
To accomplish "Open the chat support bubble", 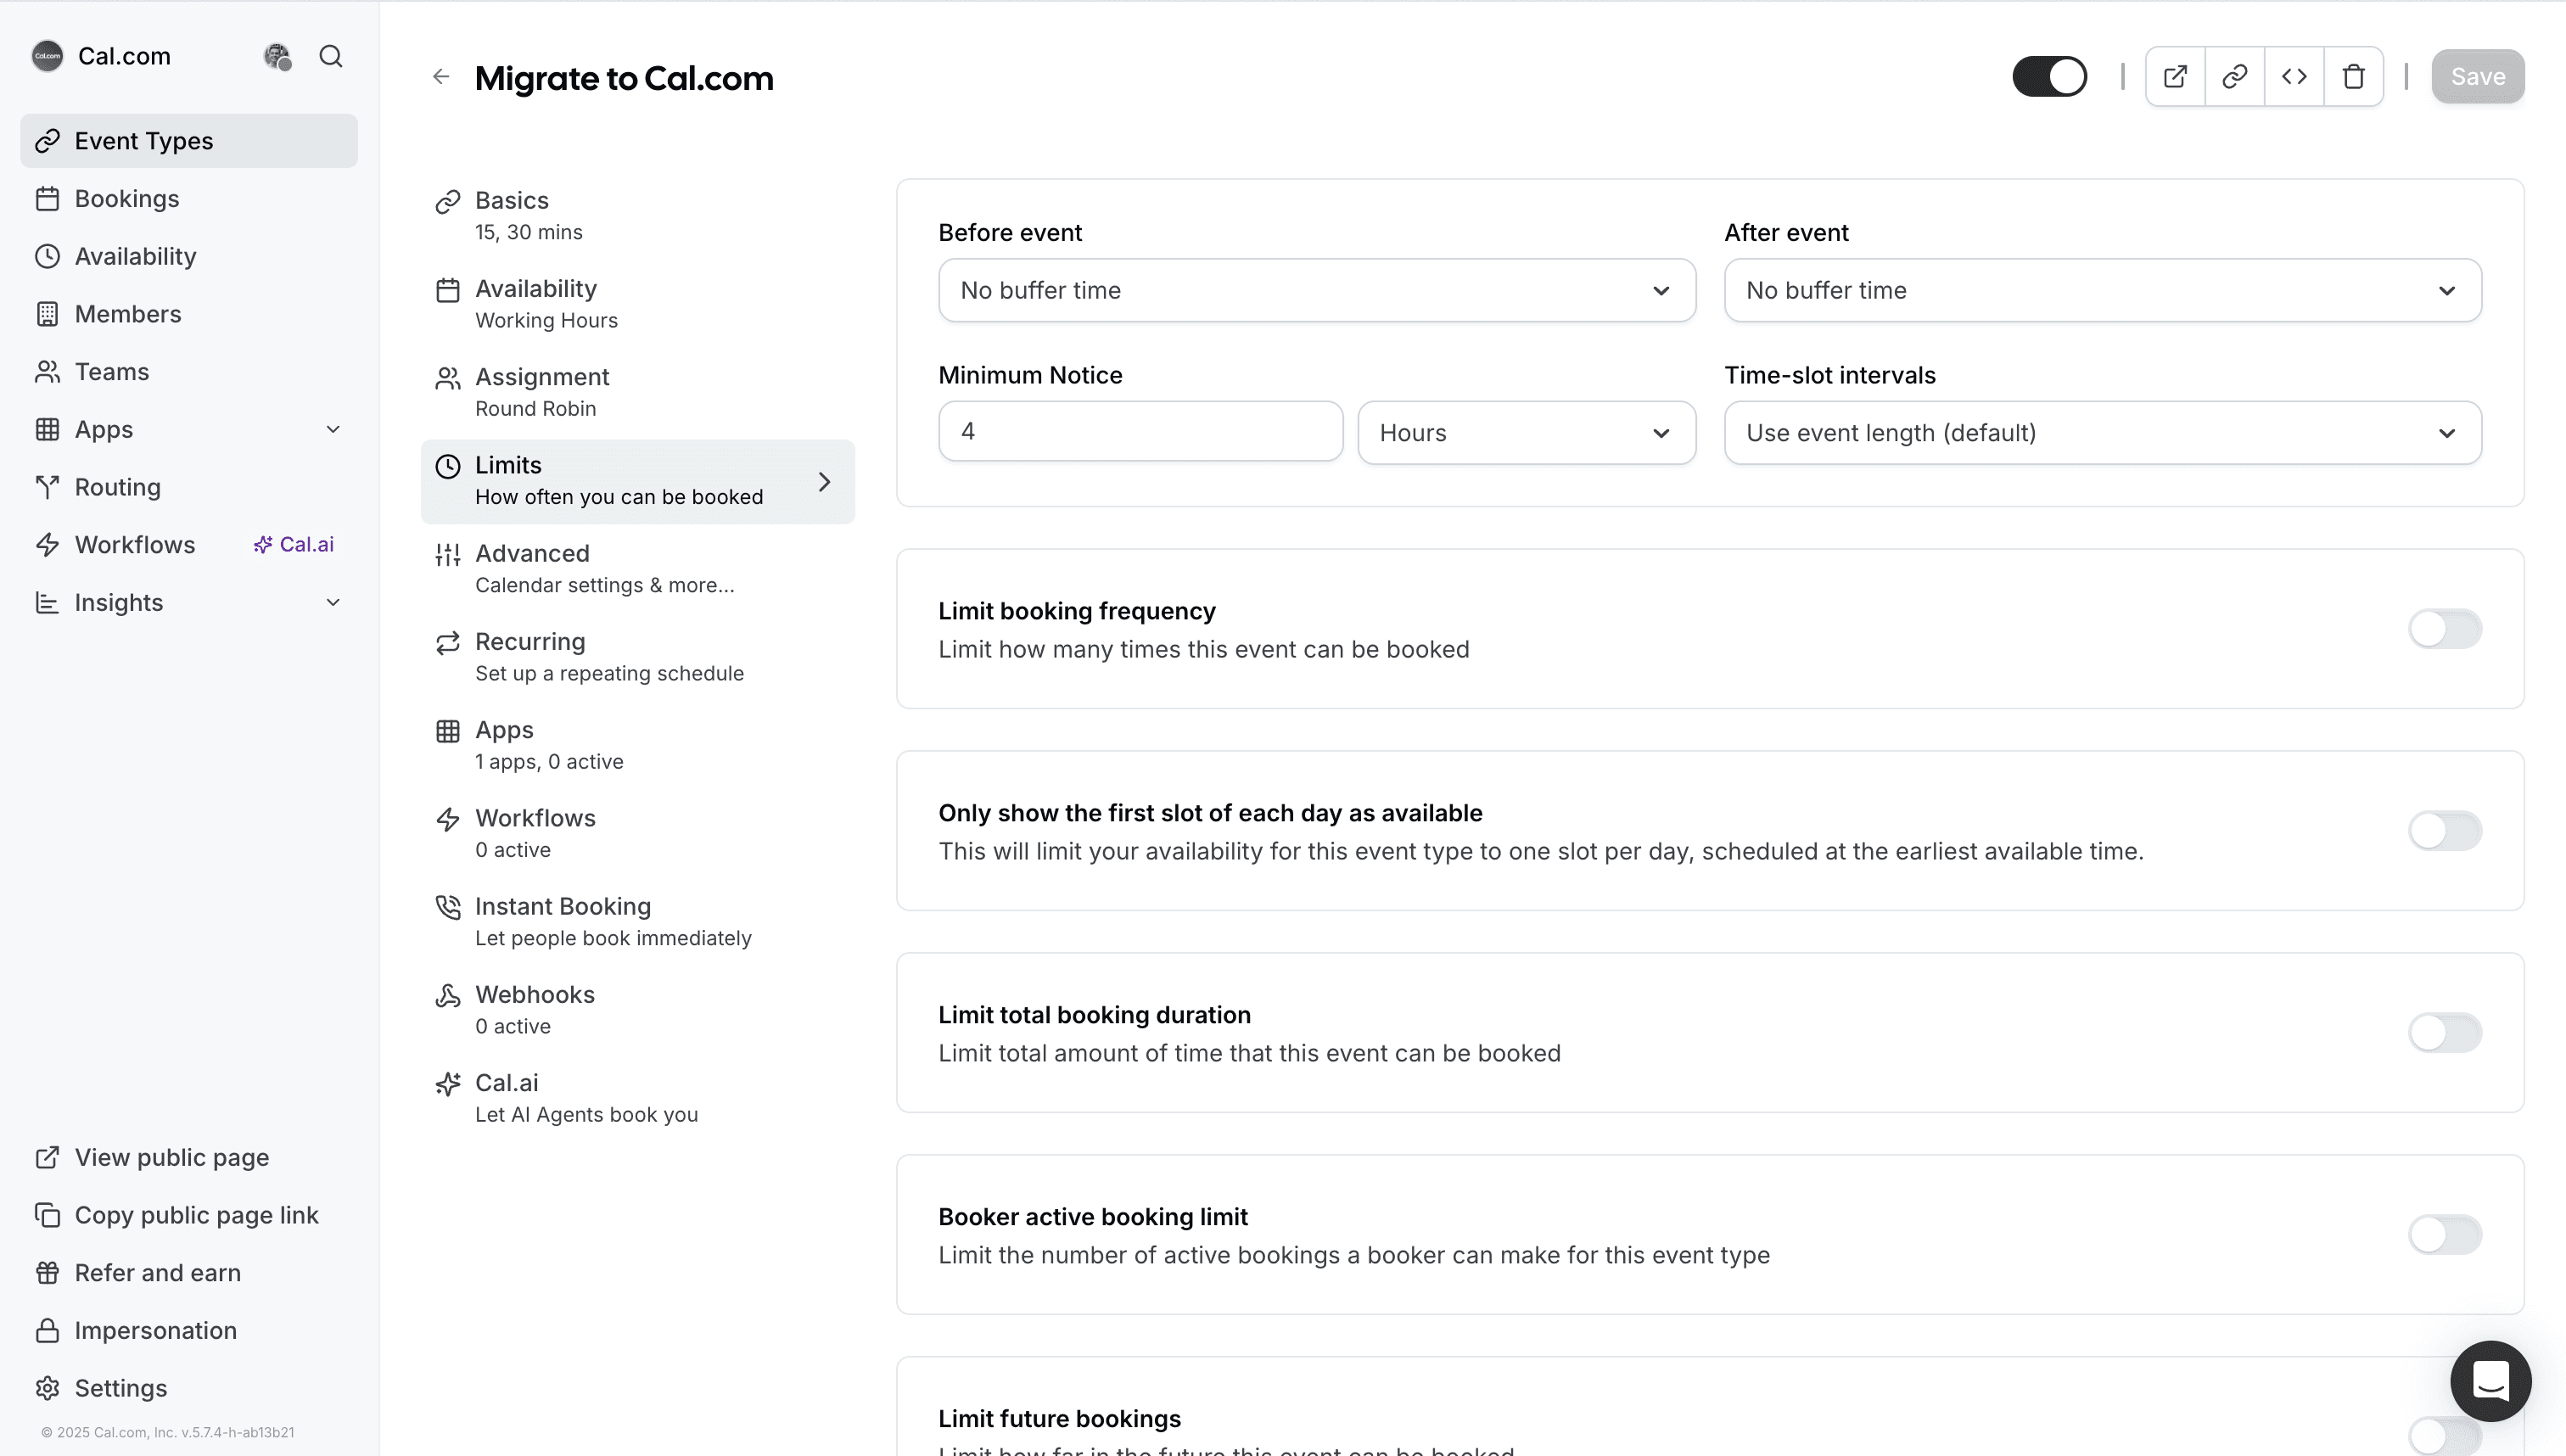I will click(x=2490, y=1381).
